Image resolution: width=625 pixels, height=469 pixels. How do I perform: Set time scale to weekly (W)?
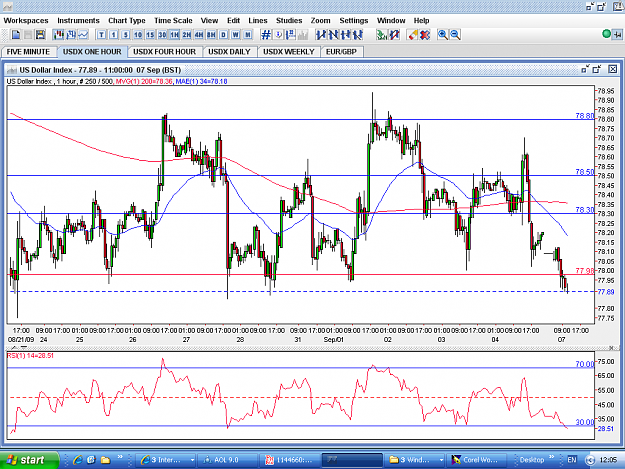pos(236,35)
